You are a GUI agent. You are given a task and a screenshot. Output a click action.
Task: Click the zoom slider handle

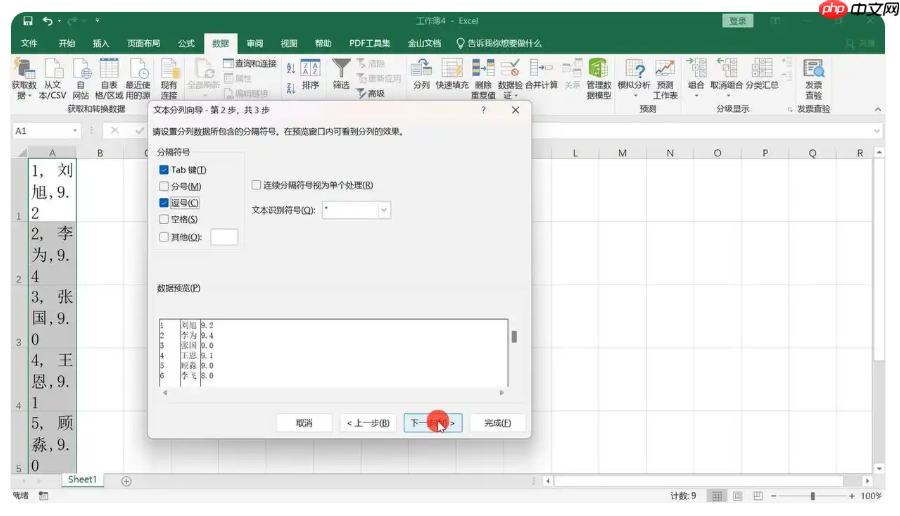pos(813,495)
